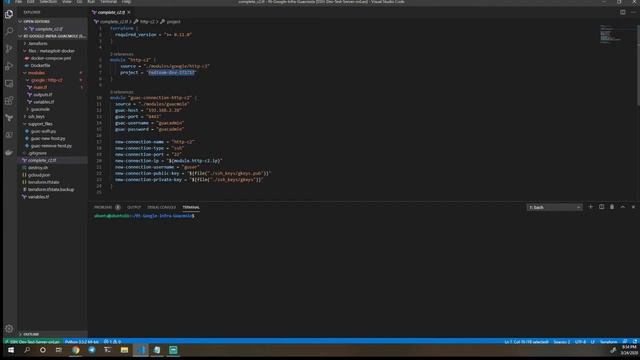Open the Manage gear menu
This screenshot has width=640, height=360.
tap(9, 329)
